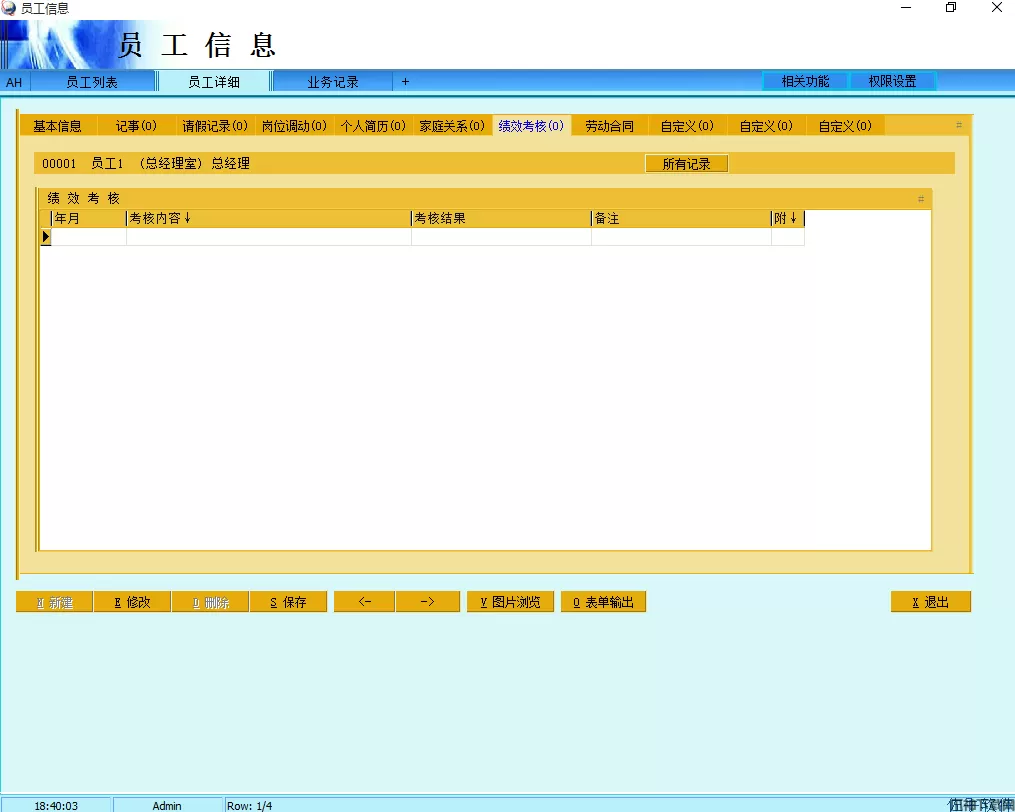Screen dimensions: 1015x812
Task: Add a new page with the + tab
Action: 405,82
